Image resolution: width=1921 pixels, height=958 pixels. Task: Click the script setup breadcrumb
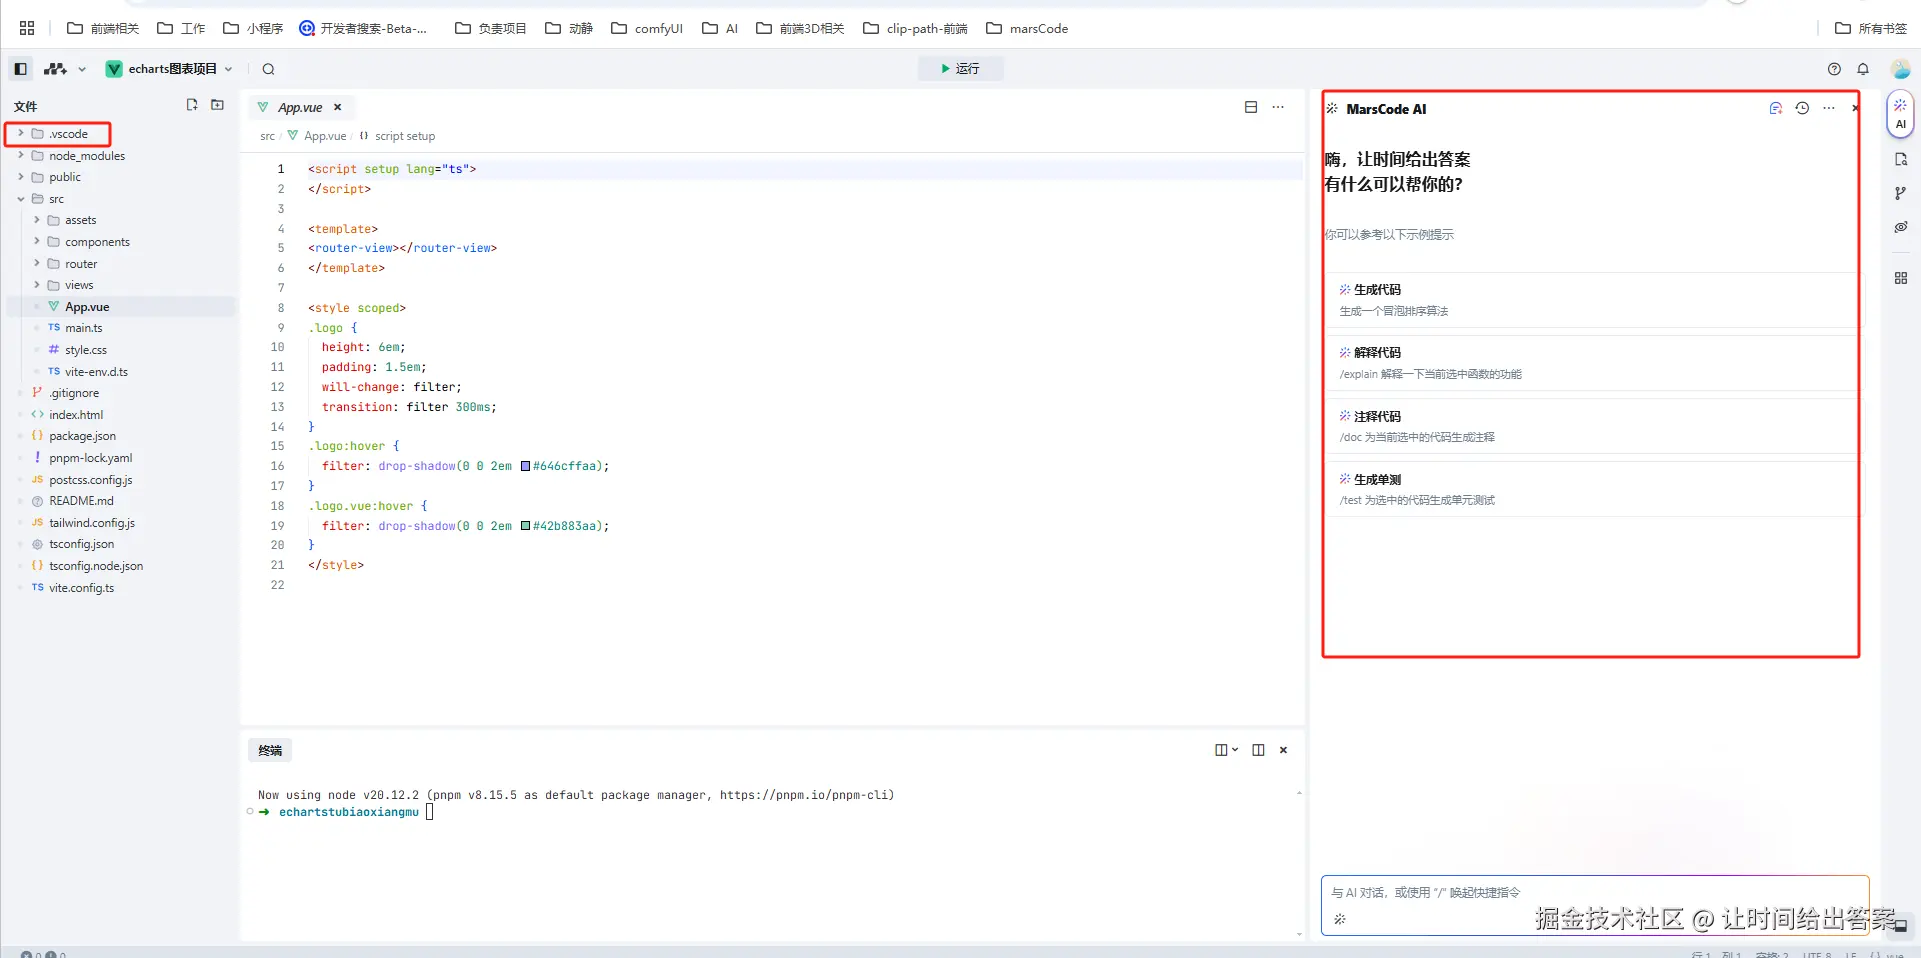[405, 136]
